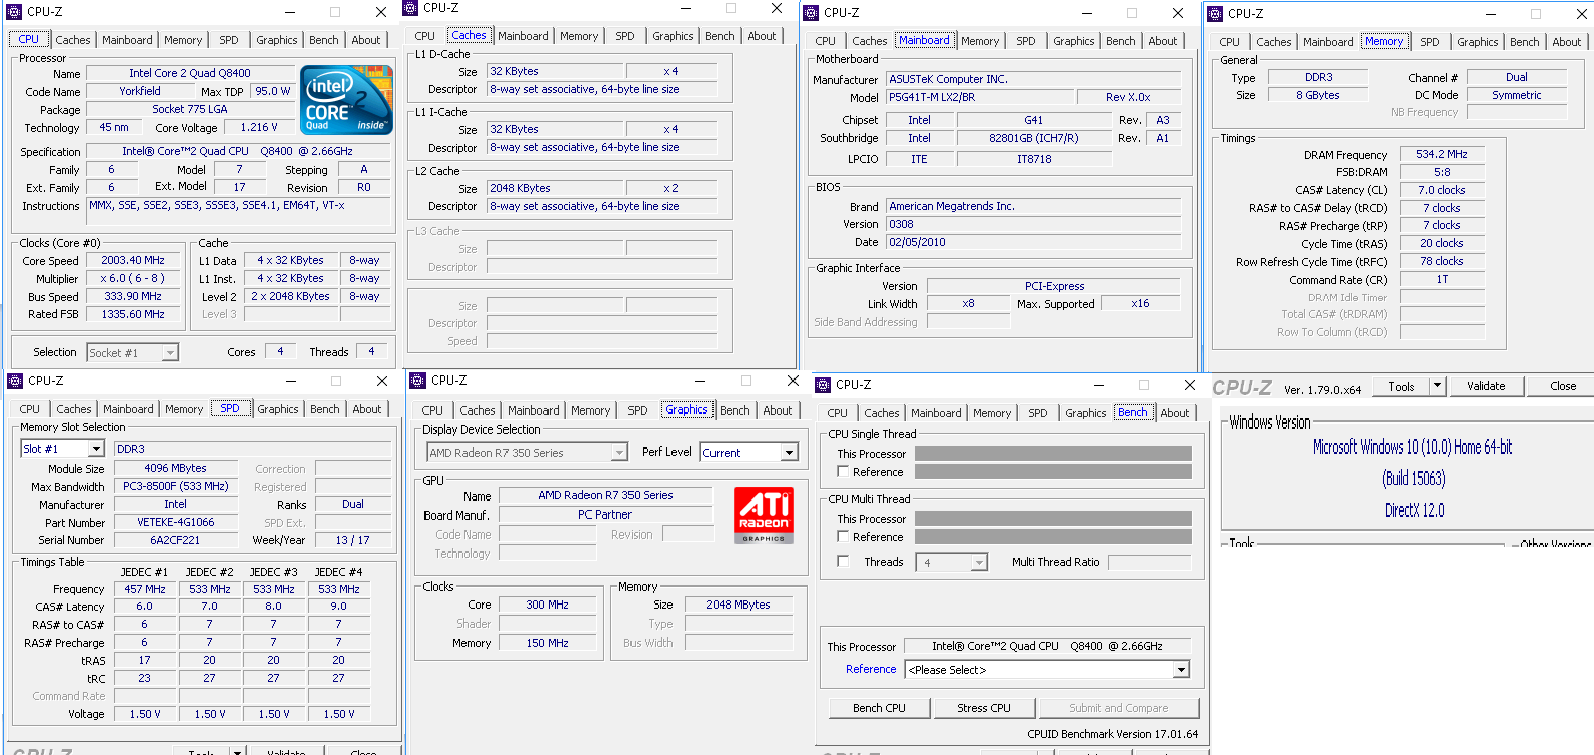The image size is (1594, 755).
Task: Click Single Thread This Processor progress bar
Action: pyautogui.click(x=1053, y=454)
